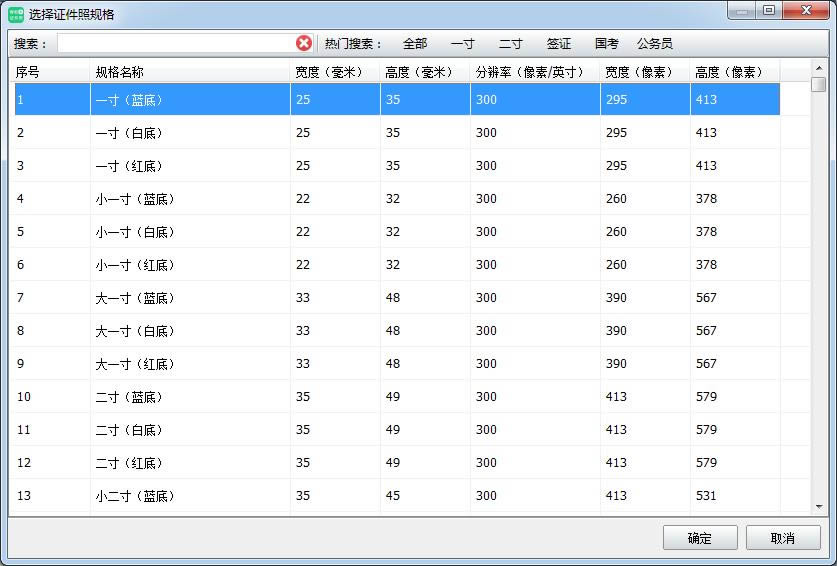837x566 pixels.
Task: Sort by 规格名称 column header
Action: pyautogui.click(x=190, y=72)
